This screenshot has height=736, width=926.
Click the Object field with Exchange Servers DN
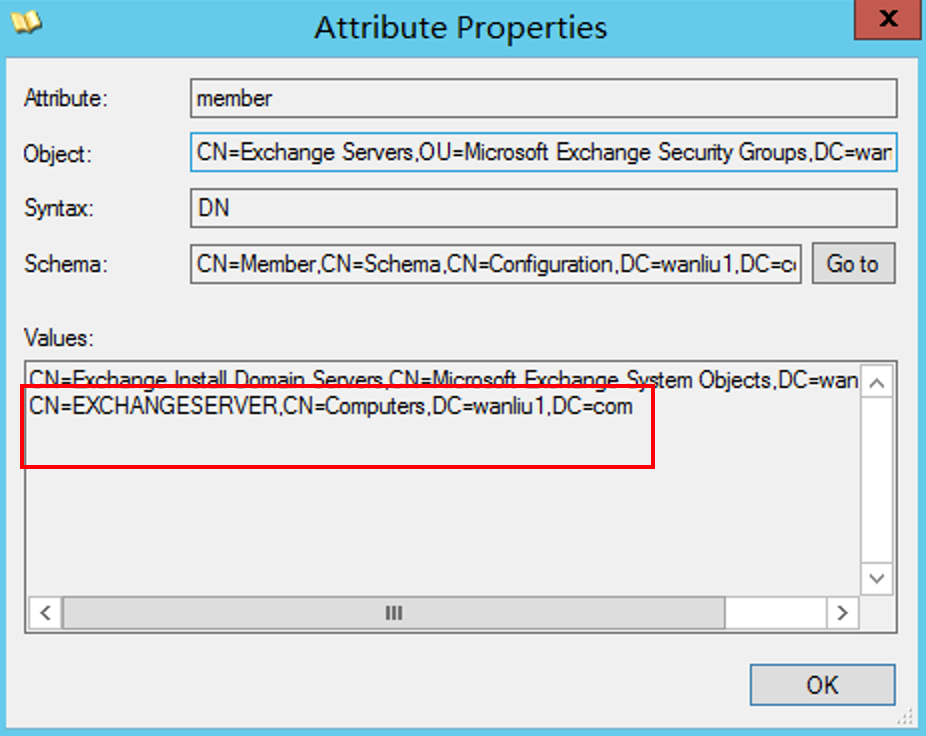click(x=543, y=152)
